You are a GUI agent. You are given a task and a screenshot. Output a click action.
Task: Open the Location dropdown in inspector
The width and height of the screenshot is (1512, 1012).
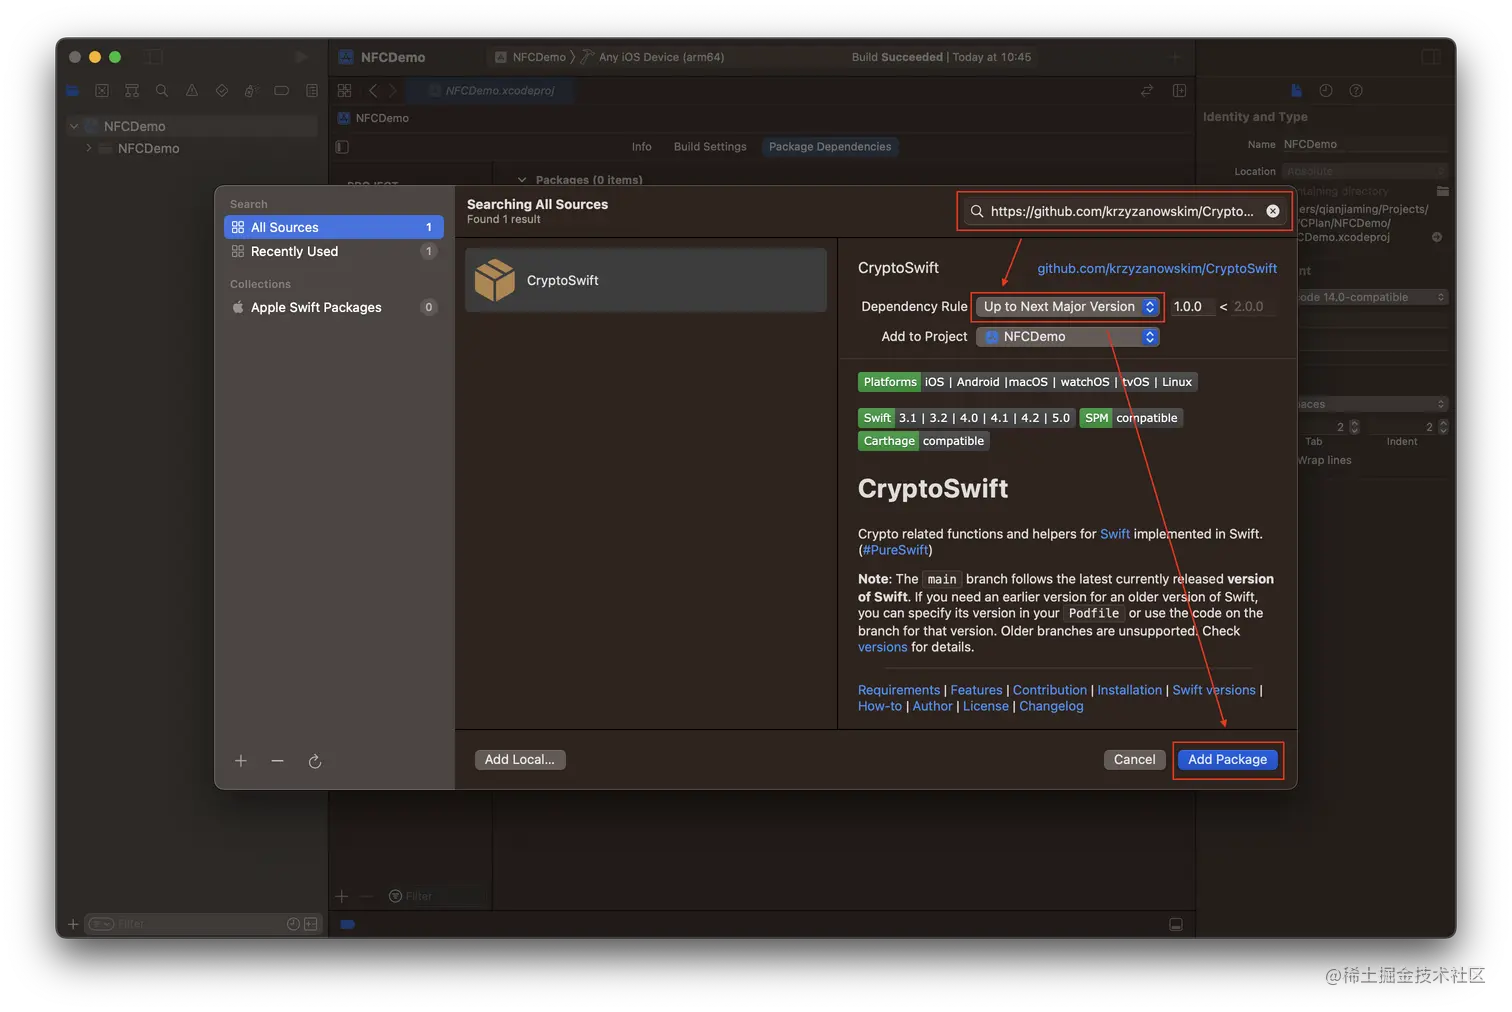tap(1365, 171)
